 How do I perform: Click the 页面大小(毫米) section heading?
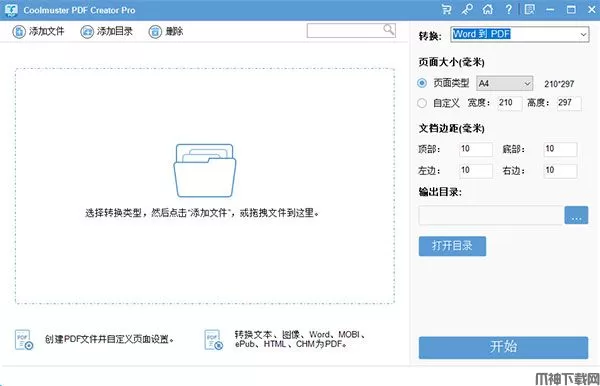pos(452,62)
